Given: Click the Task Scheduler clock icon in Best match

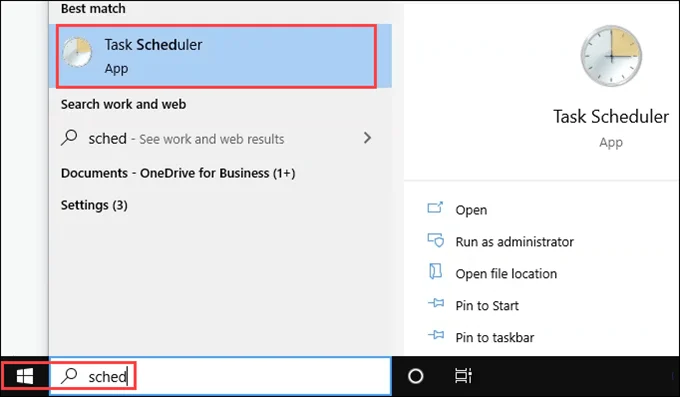Looking at the screenshot, I should coord(77,52).
